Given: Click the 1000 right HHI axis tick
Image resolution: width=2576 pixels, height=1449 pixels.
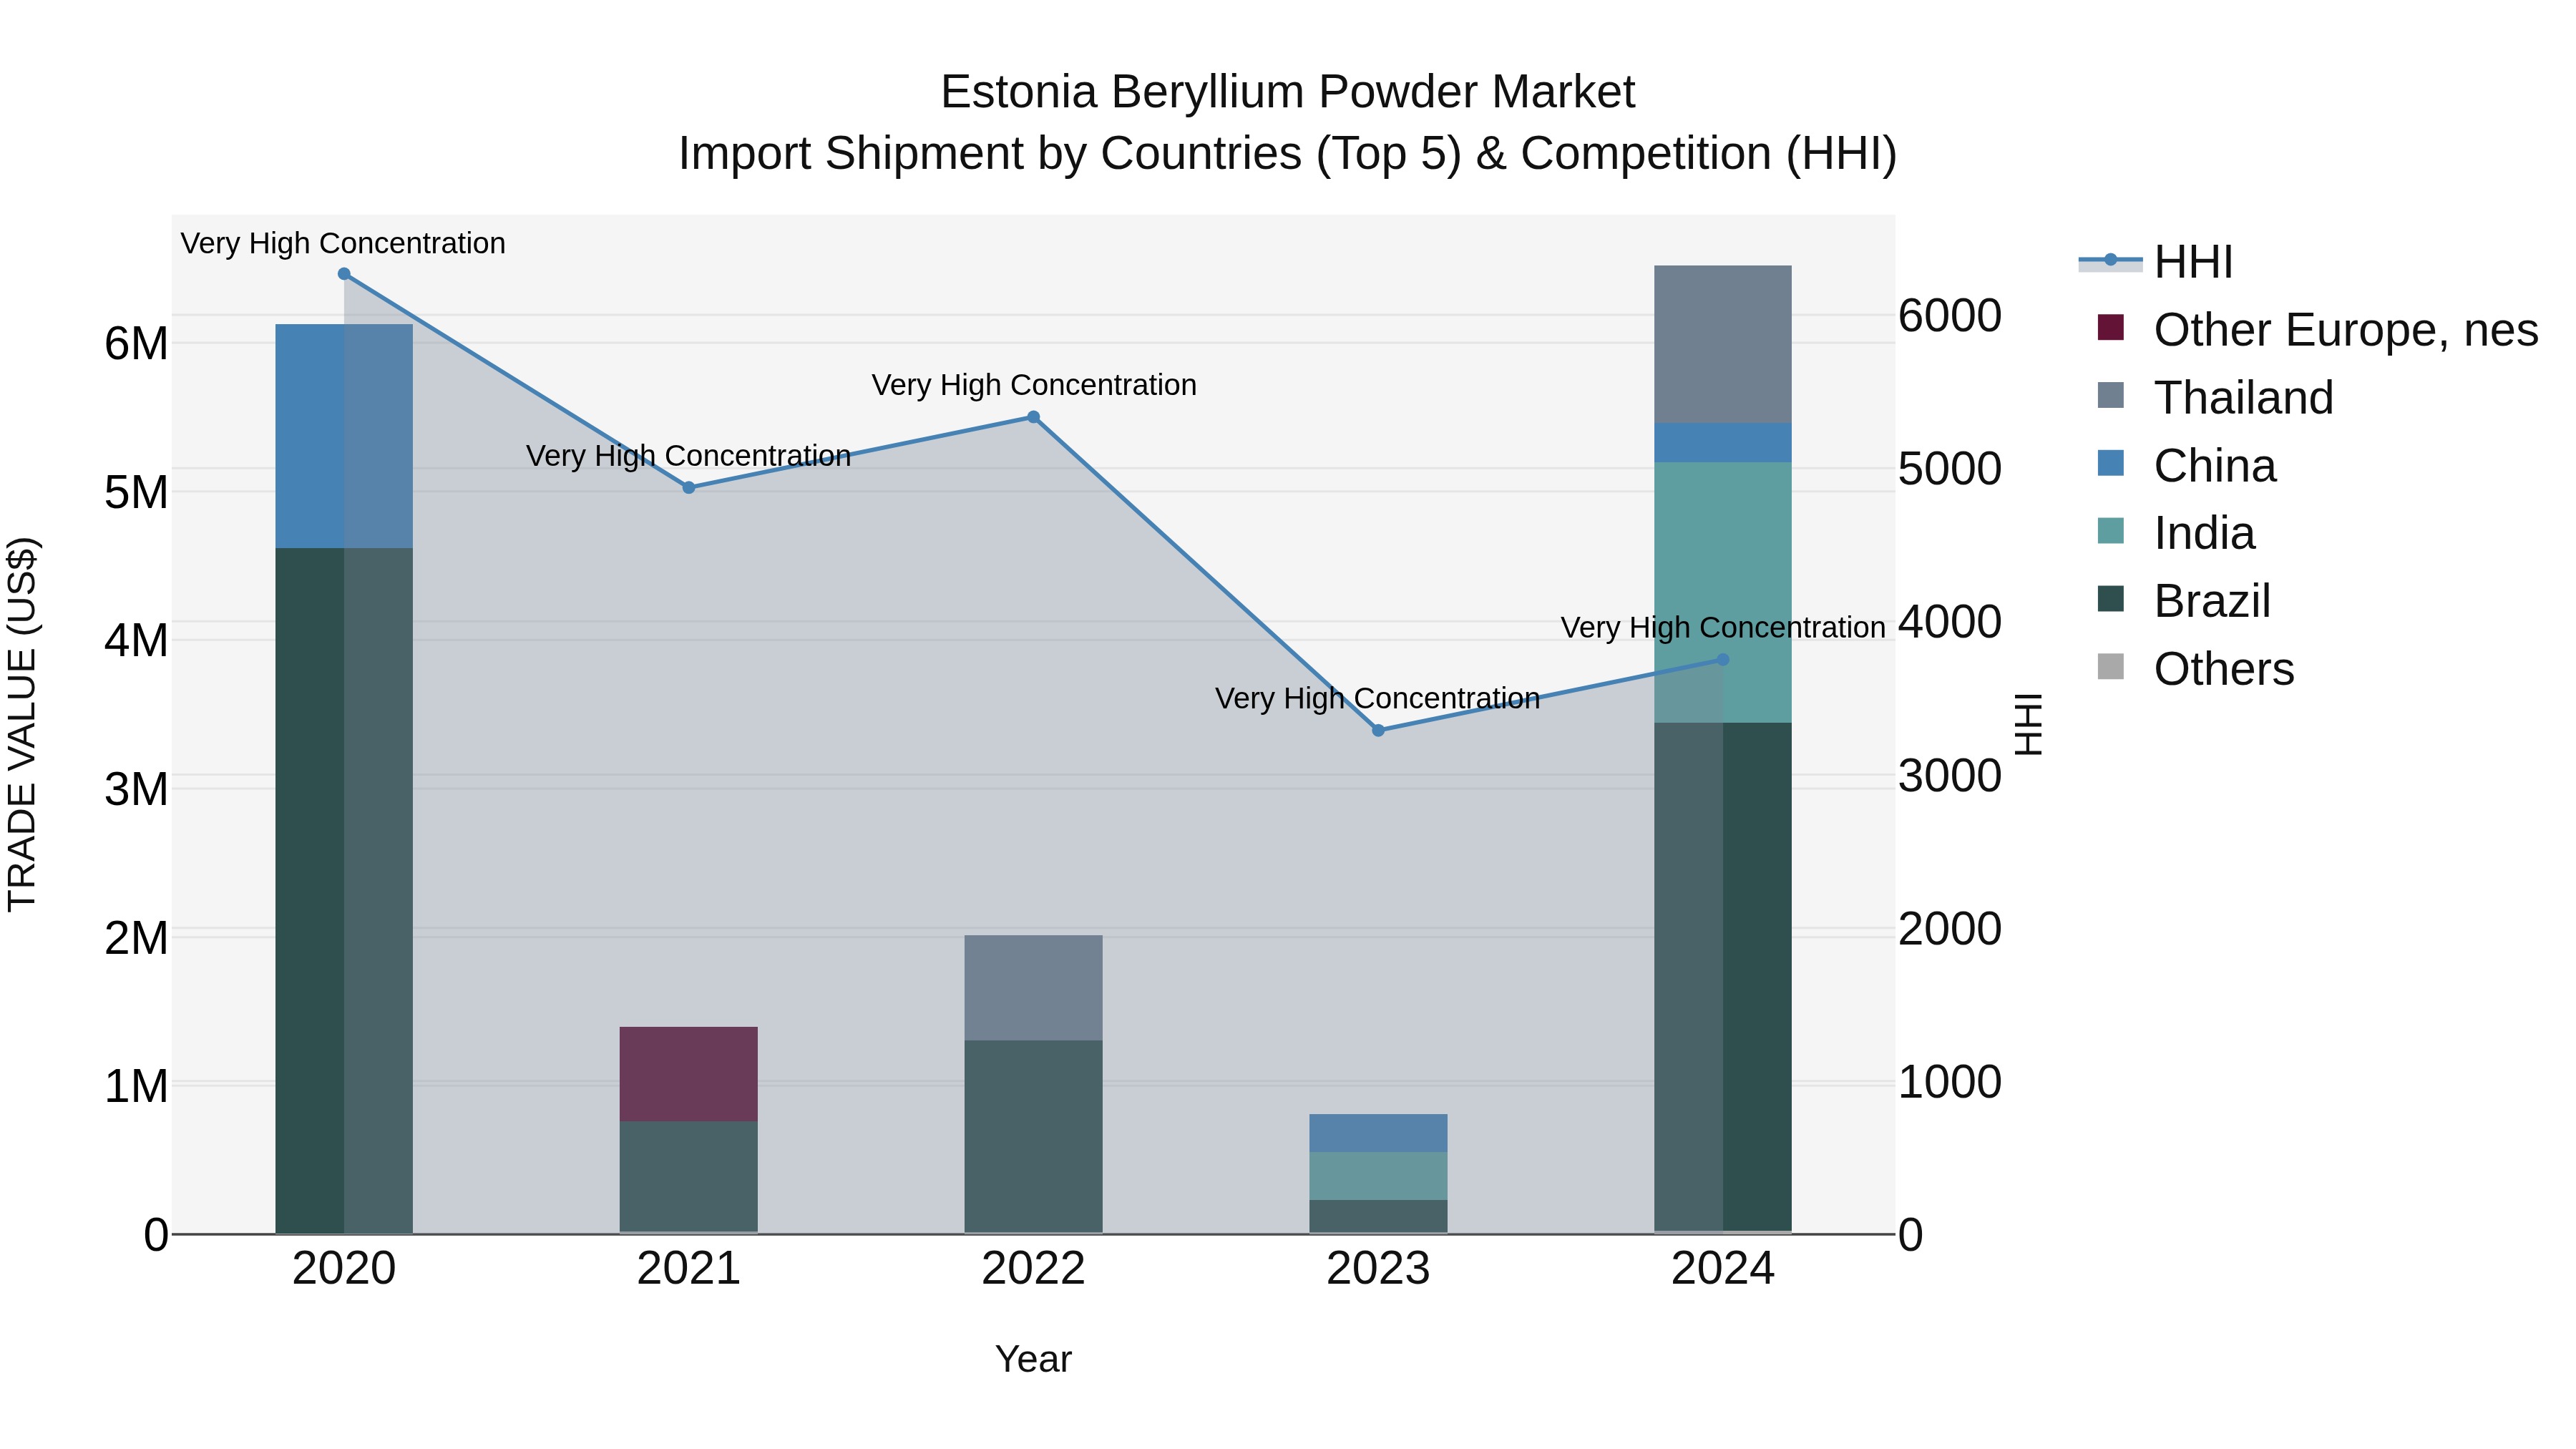Looking at the screenshot, I should (x=1949, y=1082).
